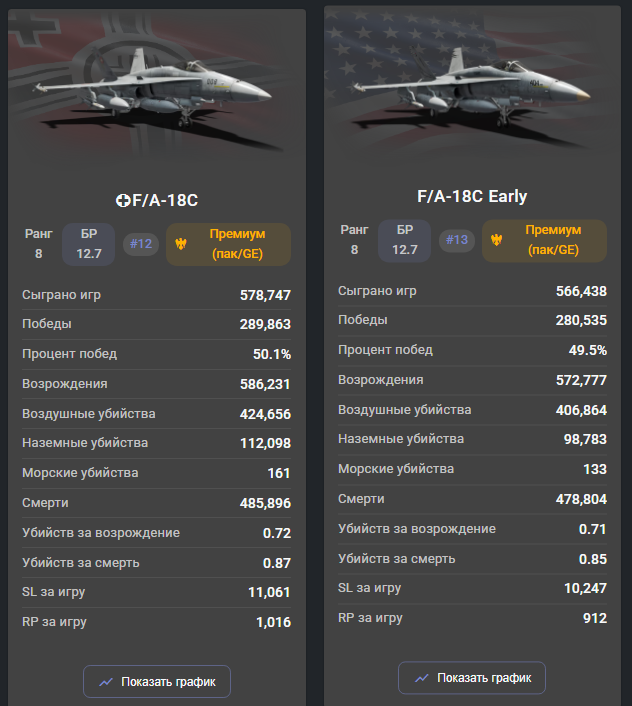Open the Показать график button under ✠F/A-18C
Viewport: 632px width, 706px height.
click(x=157, y=682)
